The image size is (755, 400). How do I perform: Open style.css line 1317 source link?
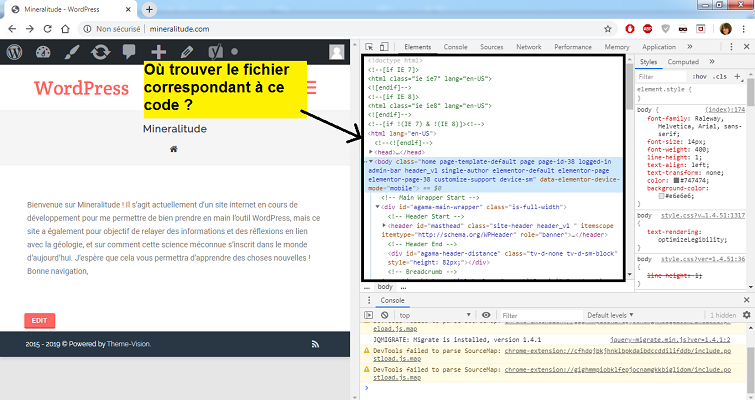pos(703,215)
